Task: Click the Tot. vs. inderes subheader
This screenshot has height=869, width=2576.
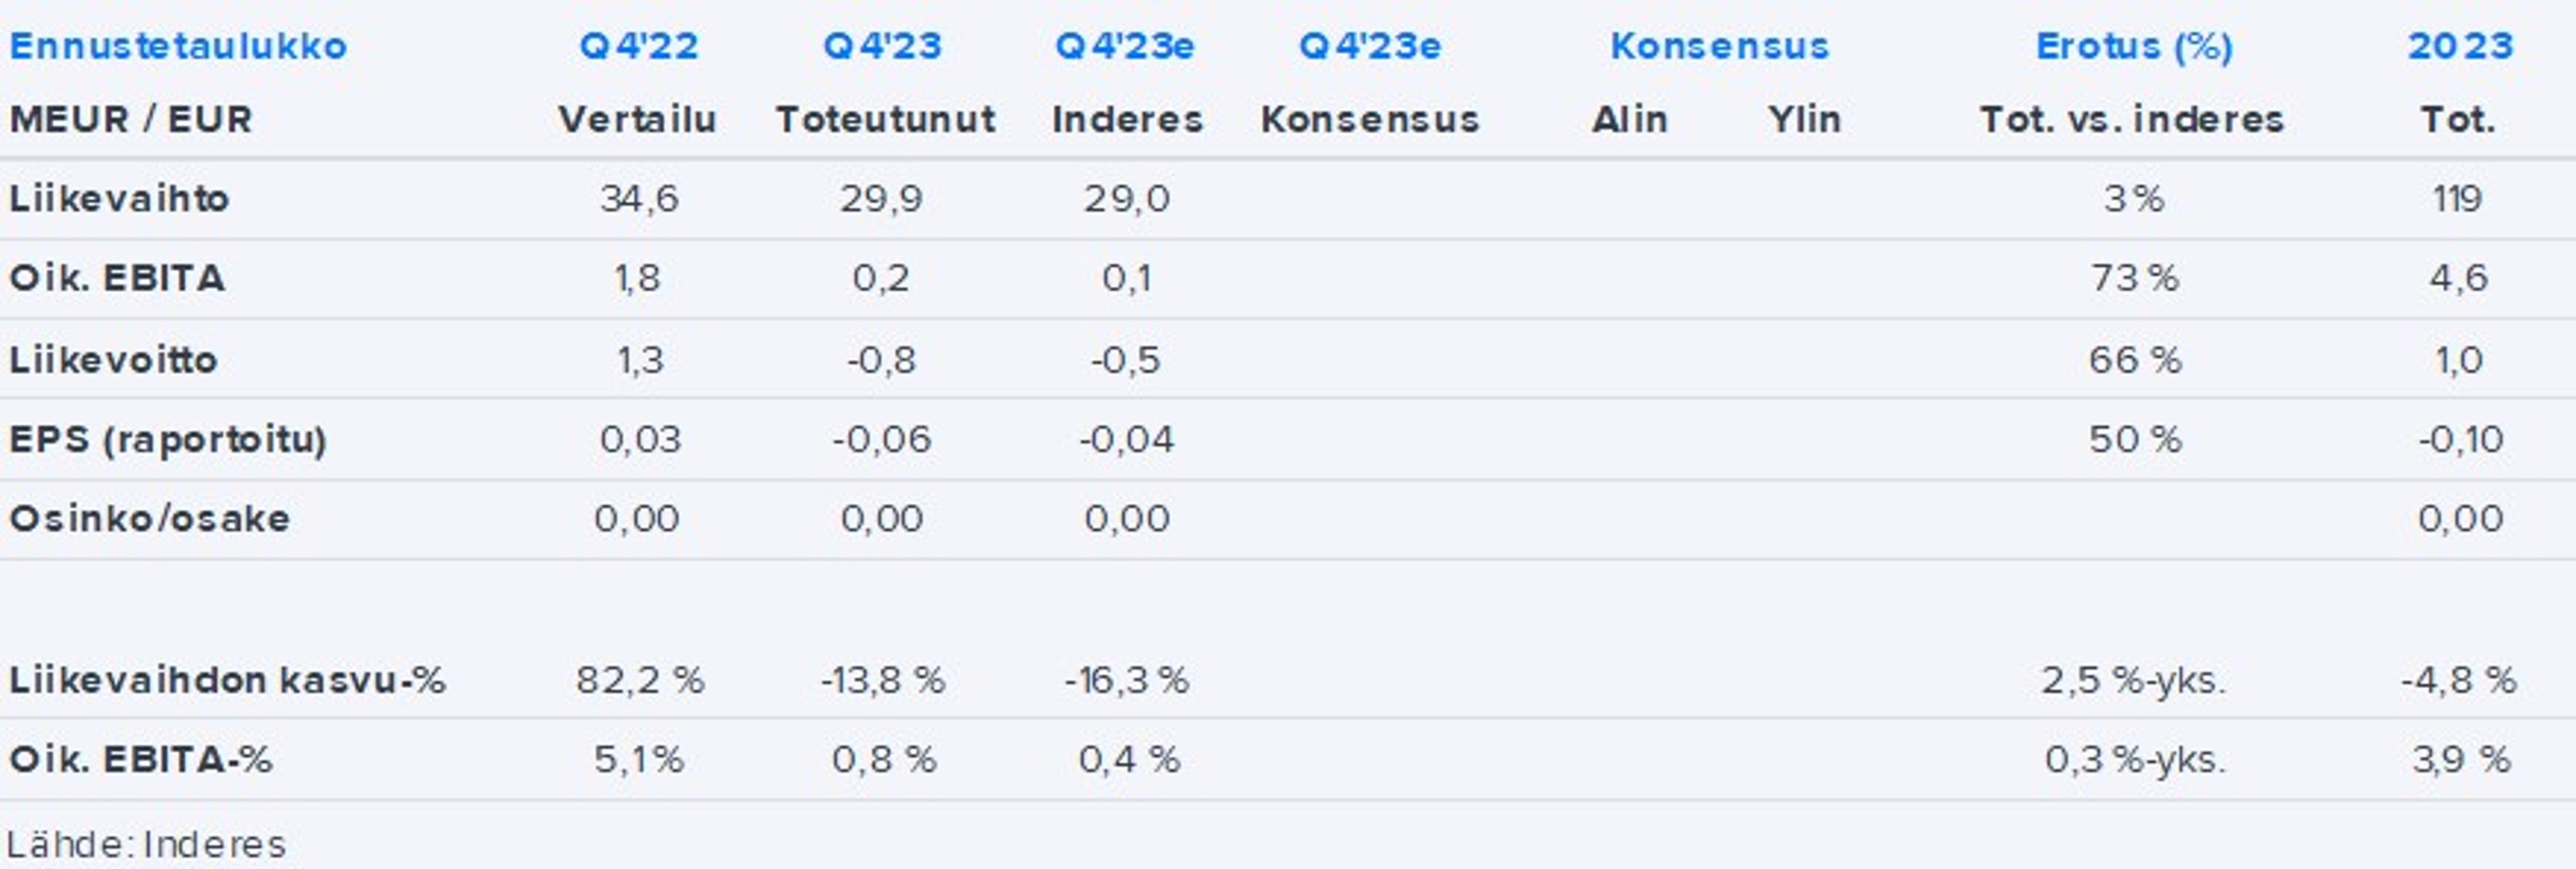Action: click(2132, 120)
